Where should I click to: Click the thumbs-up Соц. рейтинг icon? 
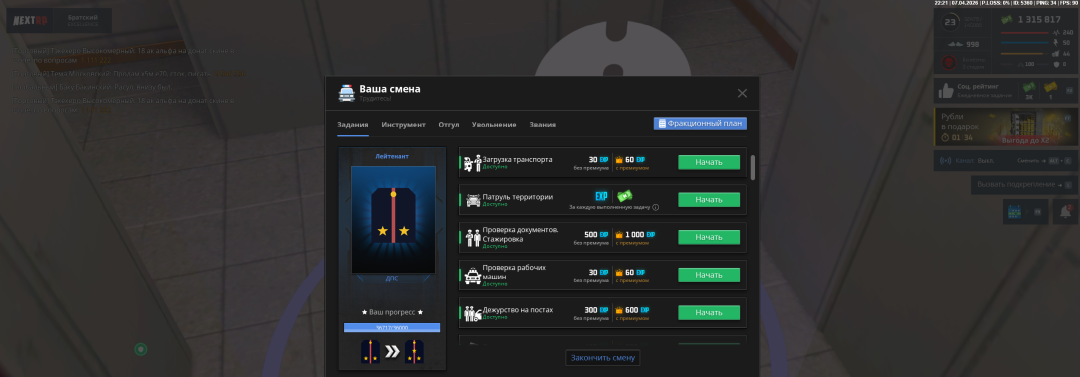click(946, 90)
